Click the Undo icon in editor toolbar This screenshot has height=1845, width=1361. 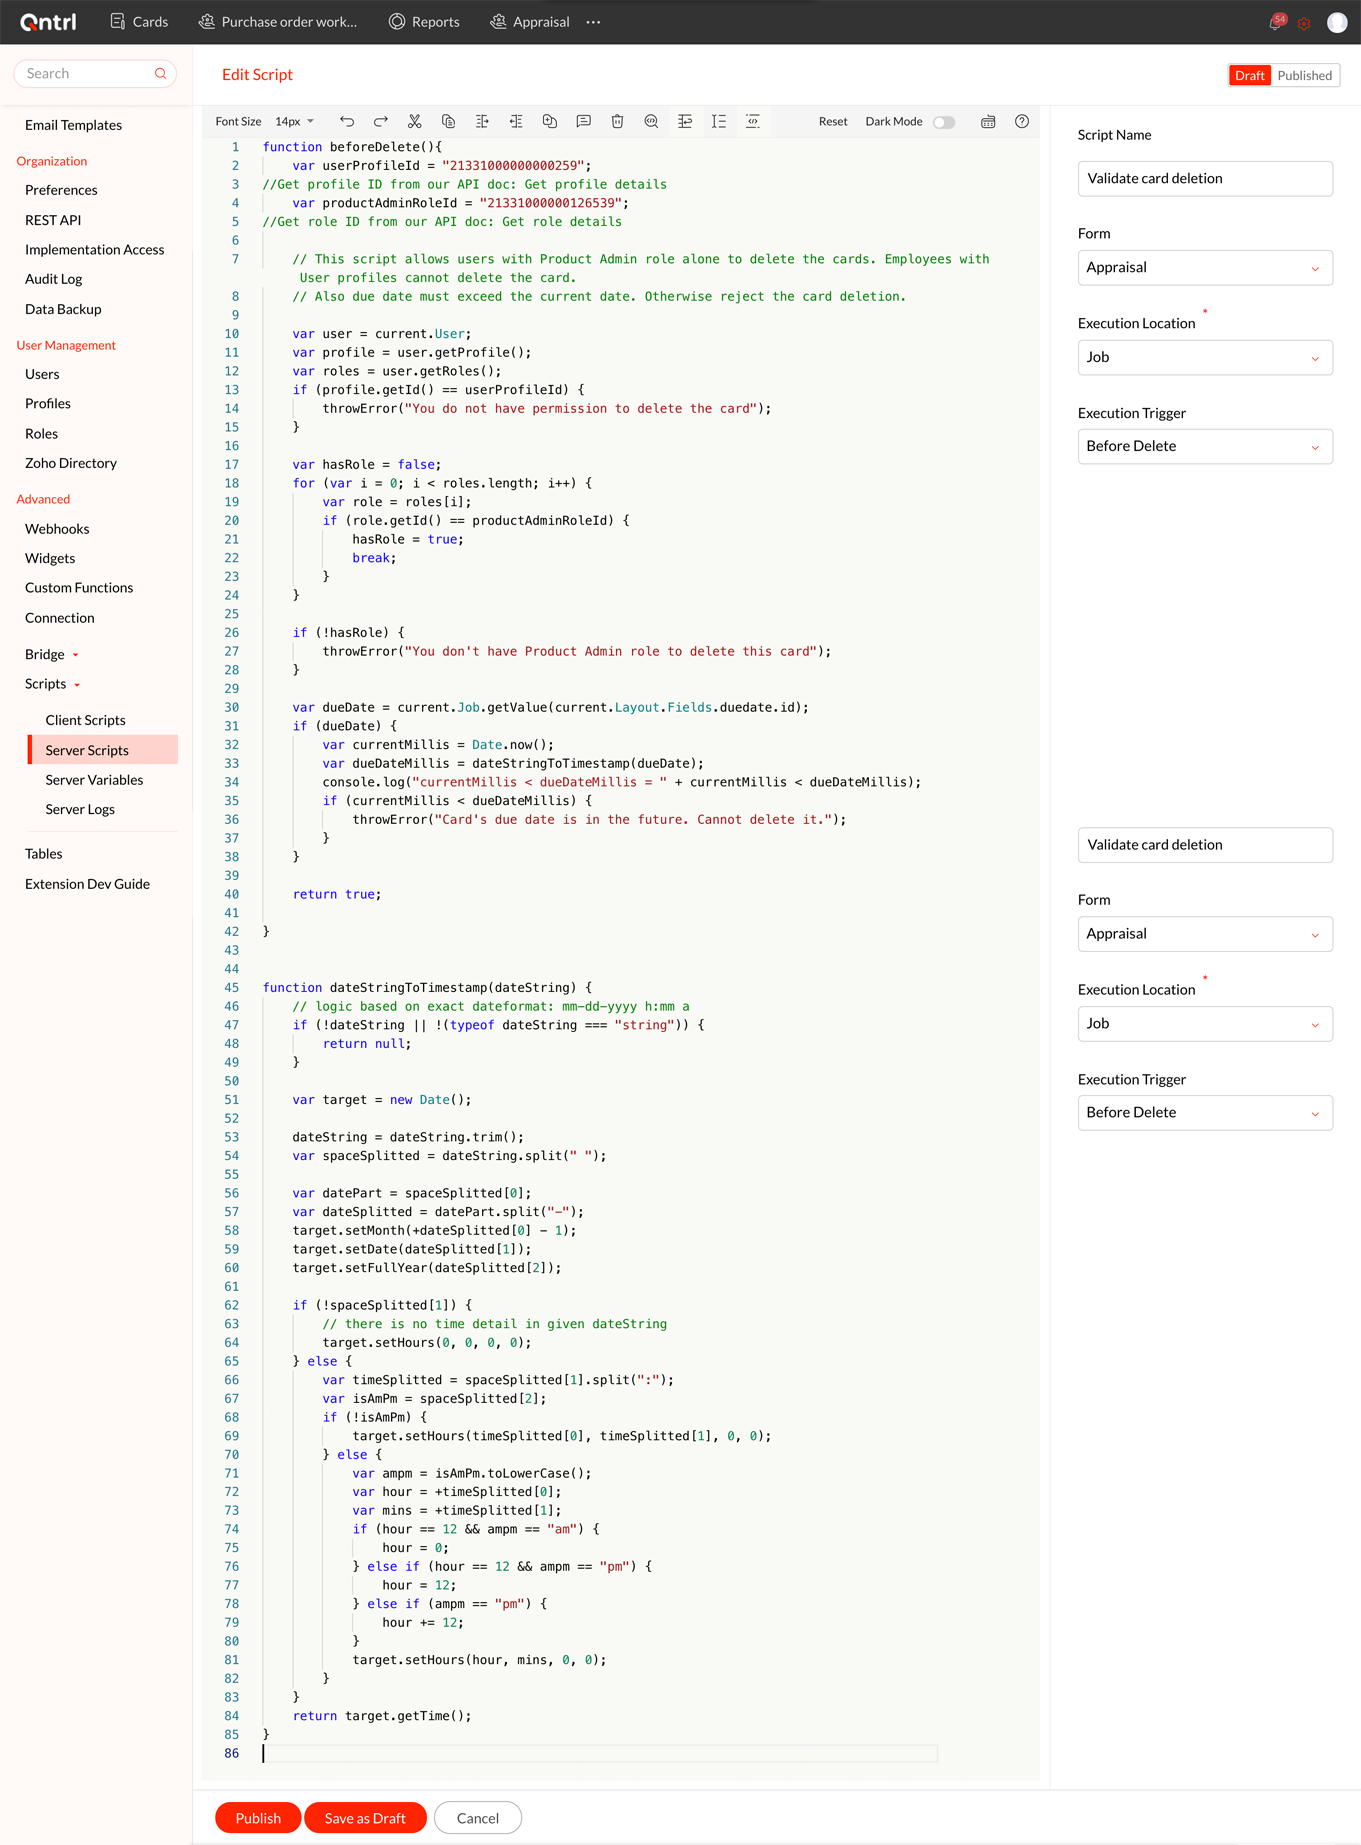coord(347,121)
